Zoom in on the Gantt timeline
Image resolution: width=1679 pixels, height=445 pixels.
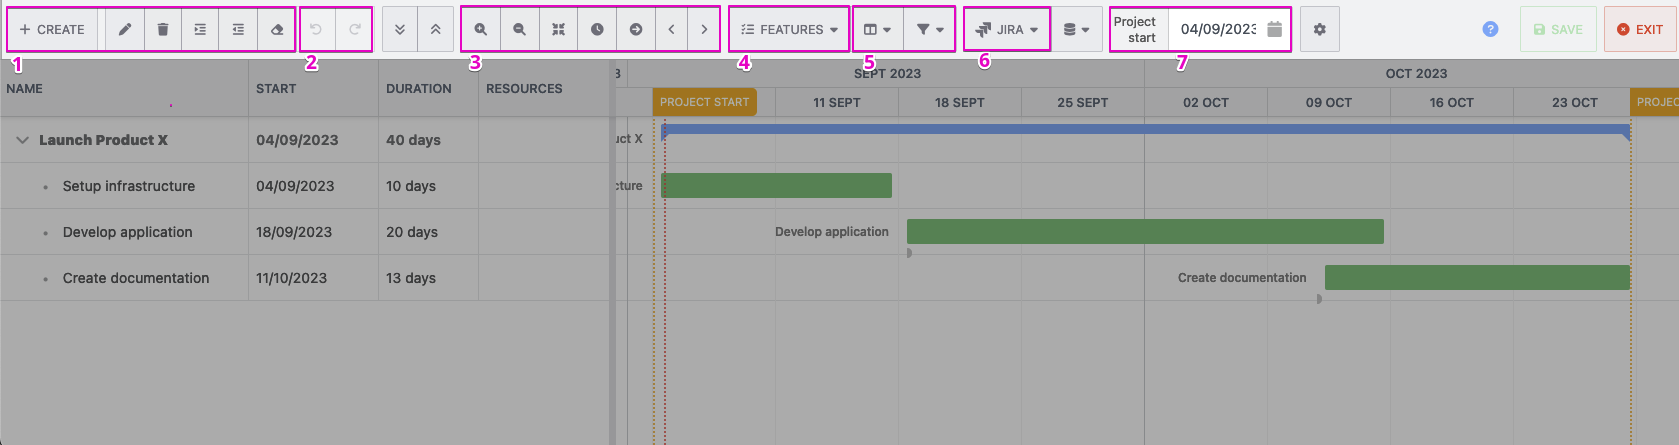(481, 30)
